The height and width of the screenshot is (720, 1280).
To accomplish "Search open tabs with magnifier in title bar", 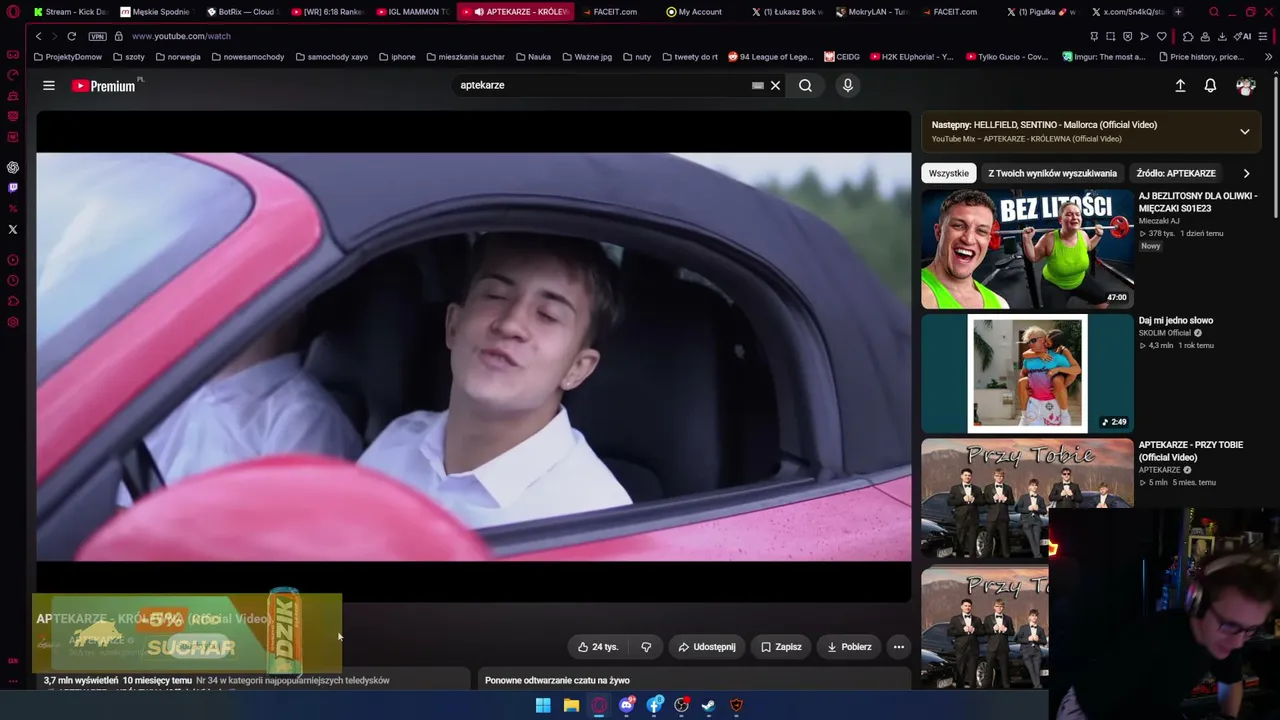I will (x=1214, y=12).
